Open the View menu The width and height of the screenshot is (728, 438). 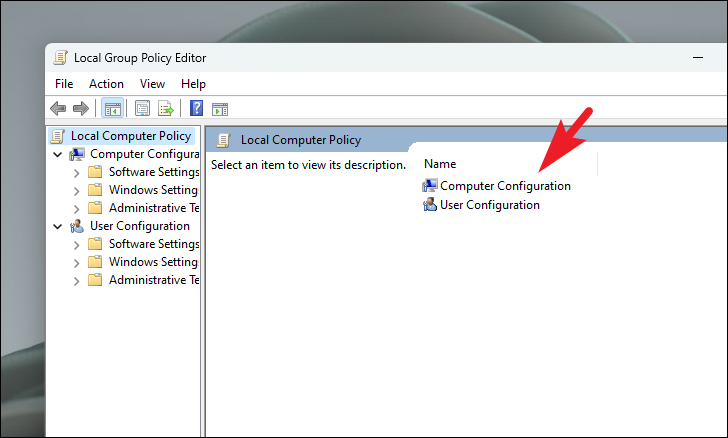(x=152, y=84)
